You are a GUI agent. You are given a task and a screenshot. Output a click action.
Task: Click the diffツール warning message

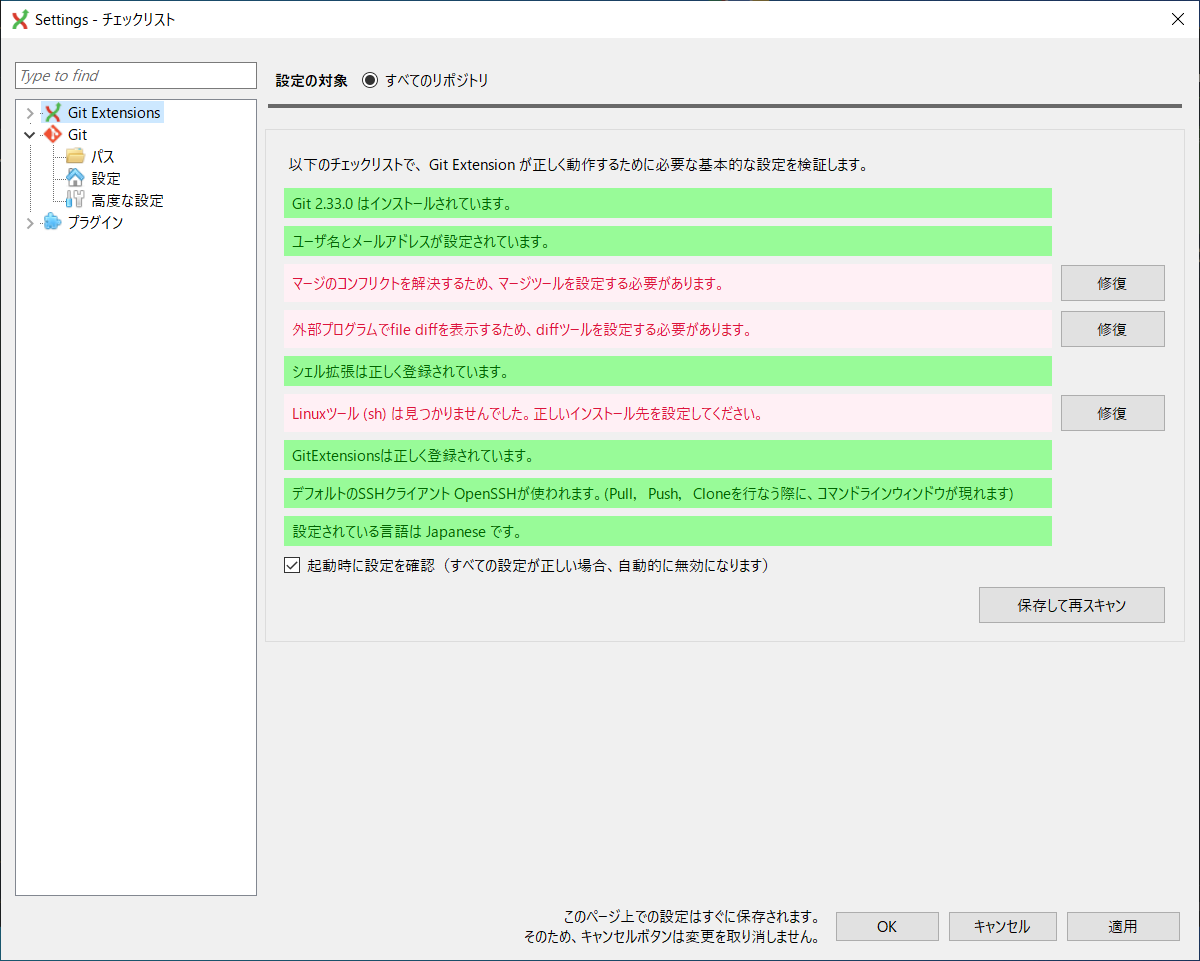pos(668,329)
